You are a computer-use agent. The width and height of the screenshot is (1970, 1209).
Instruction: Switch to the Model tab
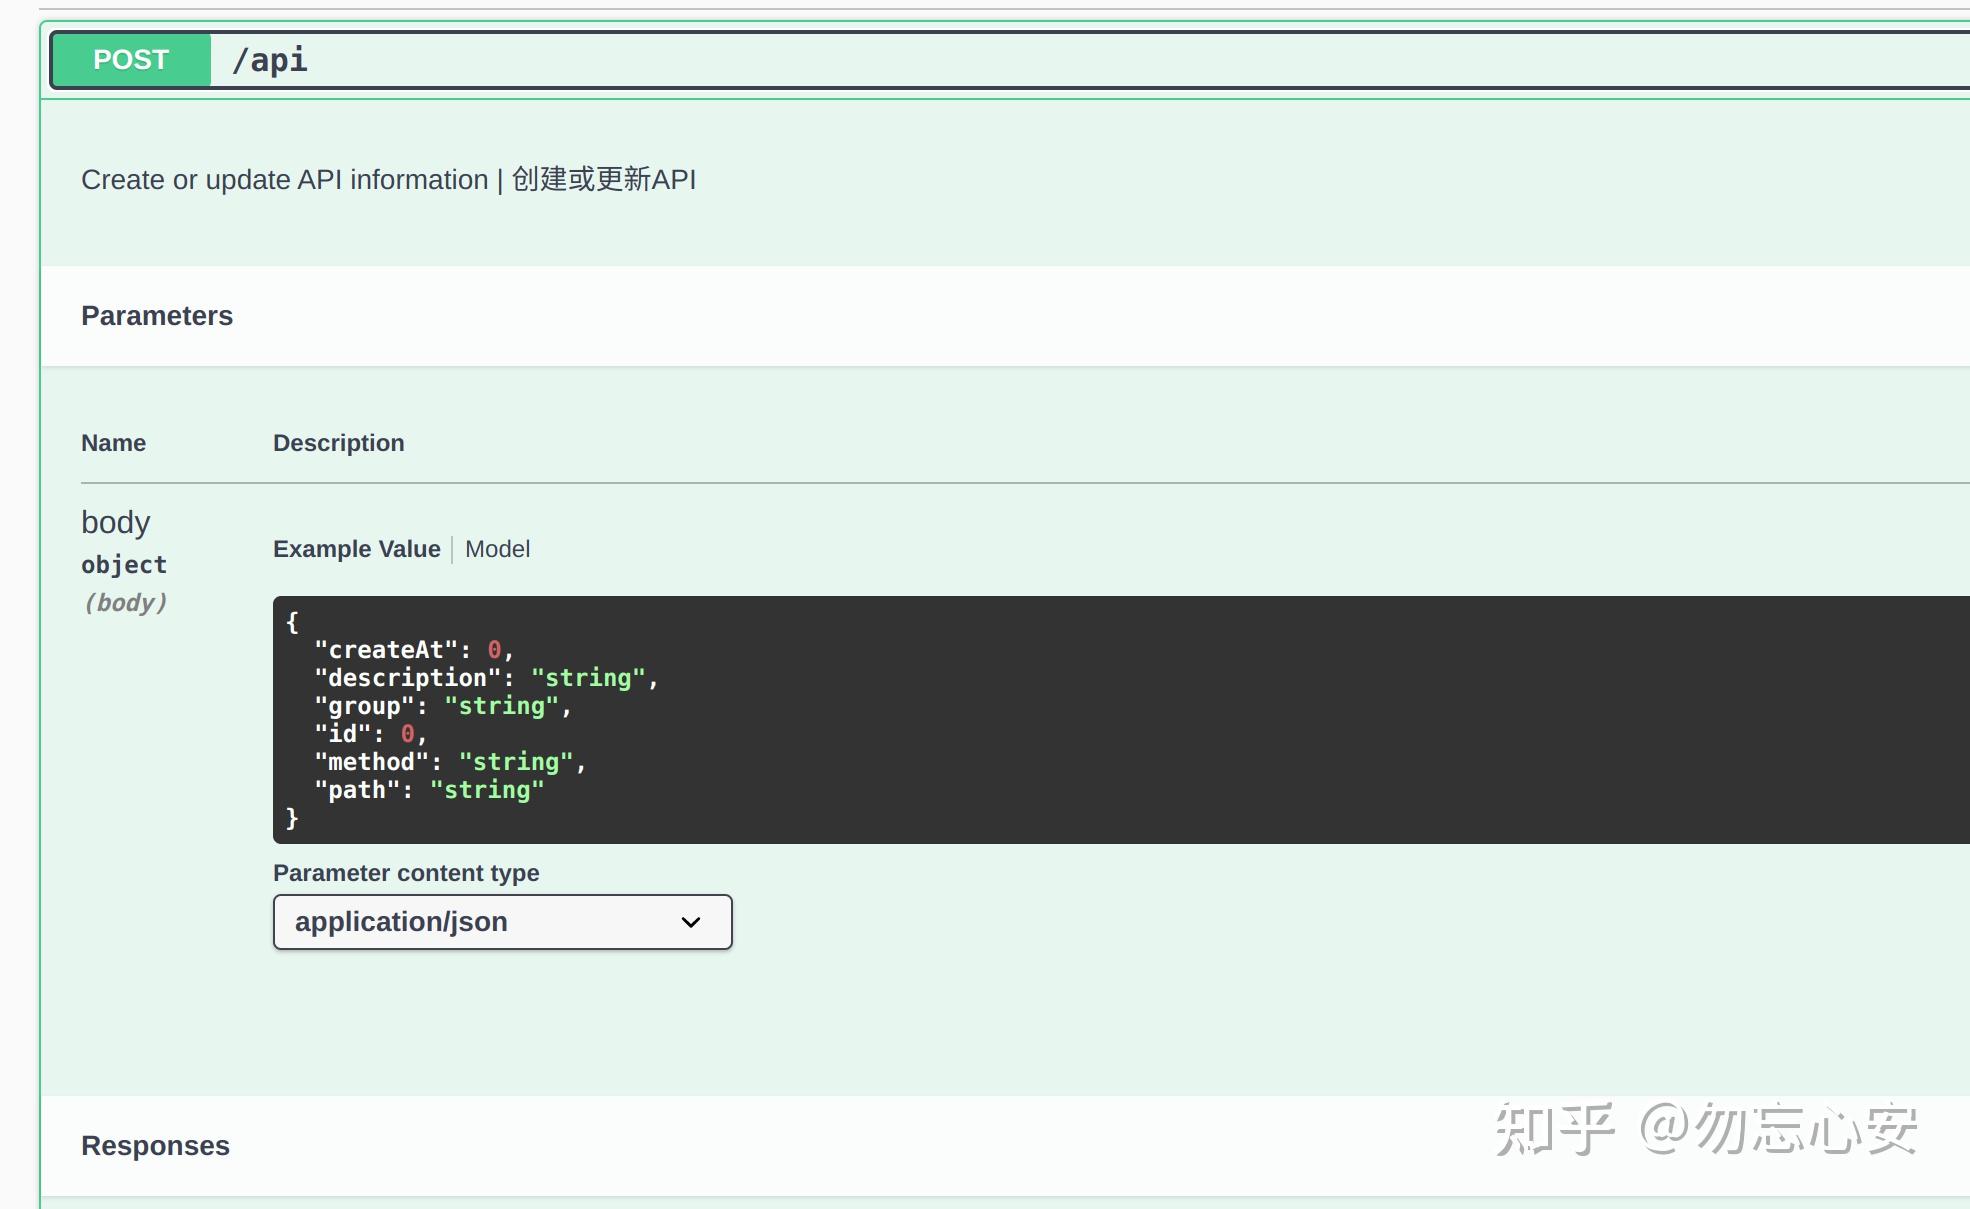pos(497,548)
